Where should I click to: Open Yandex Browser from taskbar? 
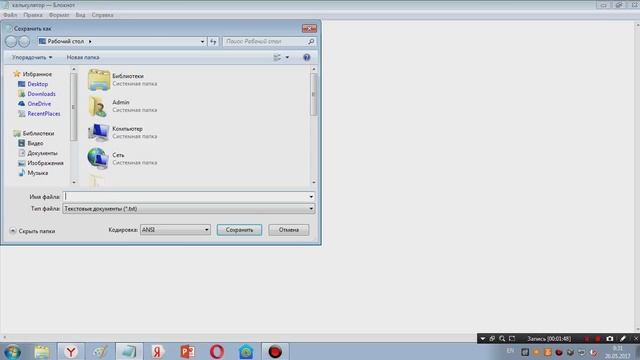pos(71,351)
